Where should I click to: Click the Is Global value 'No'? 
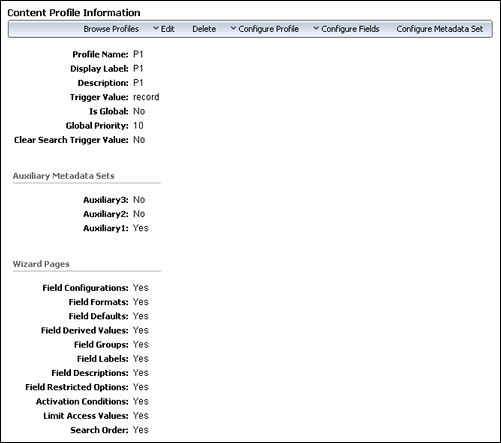(139, 111)
